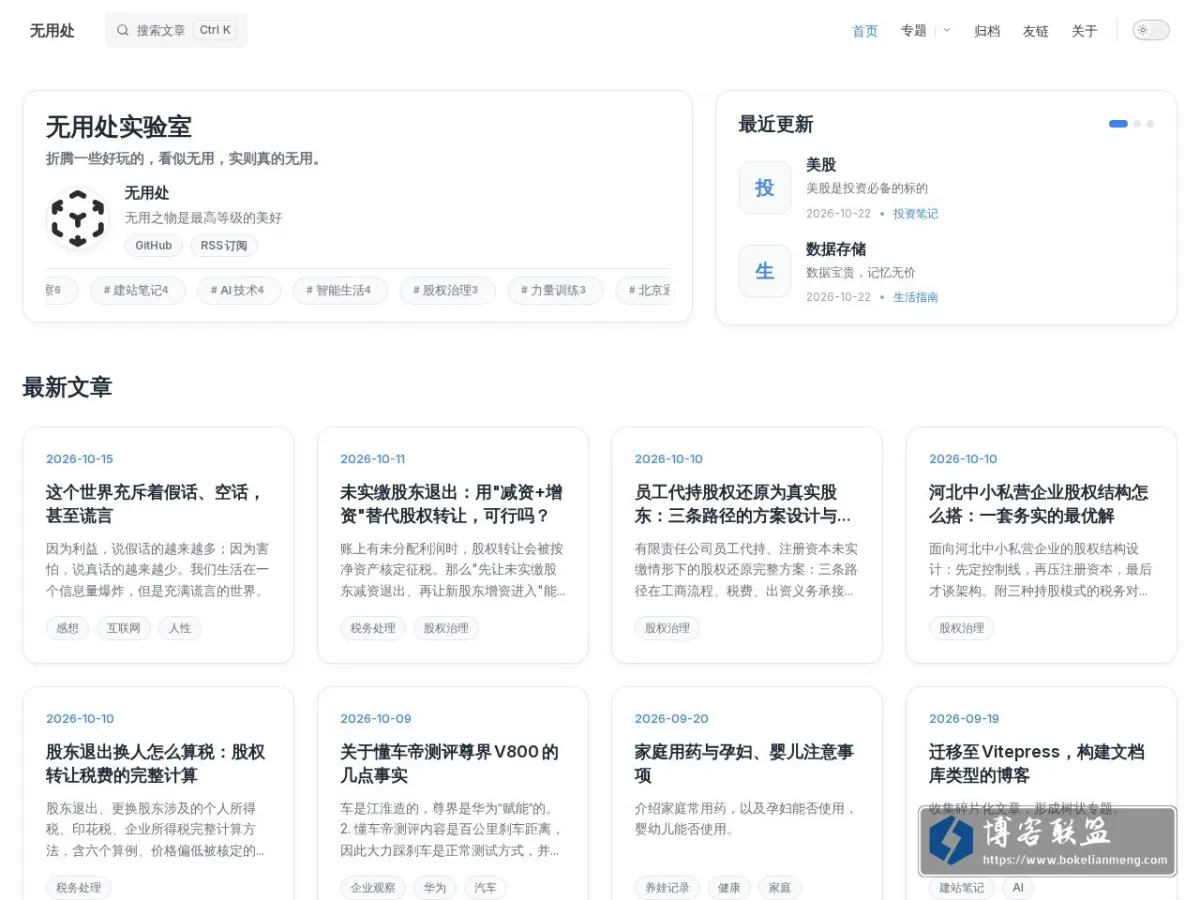This screenshot has width=1200, height=900.
Task: Click the 无用处 hexagon avatar
Action: [77, 218]
